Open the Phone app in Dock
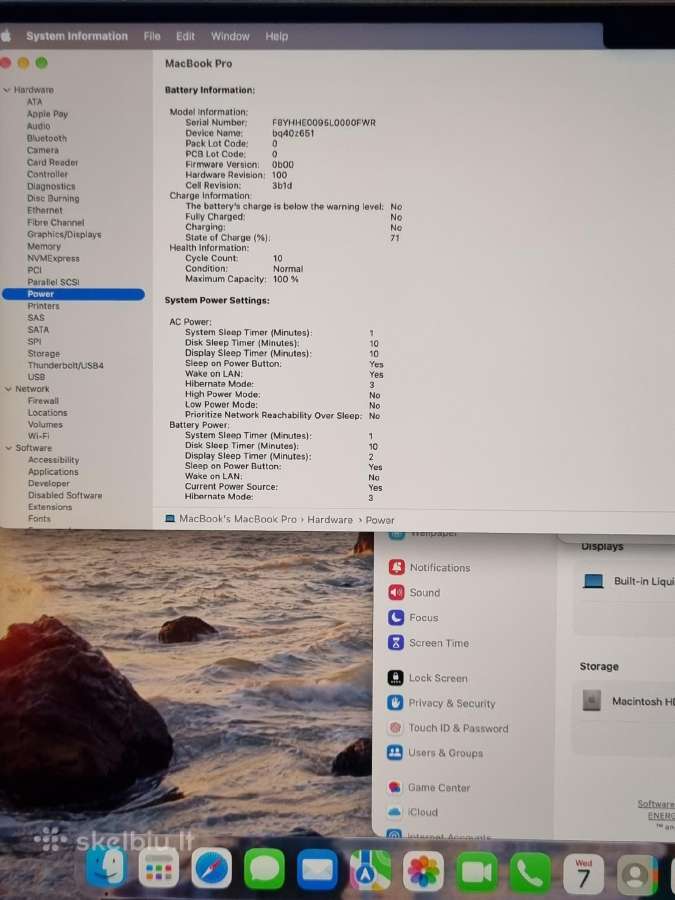 click(x=530, y=873)
